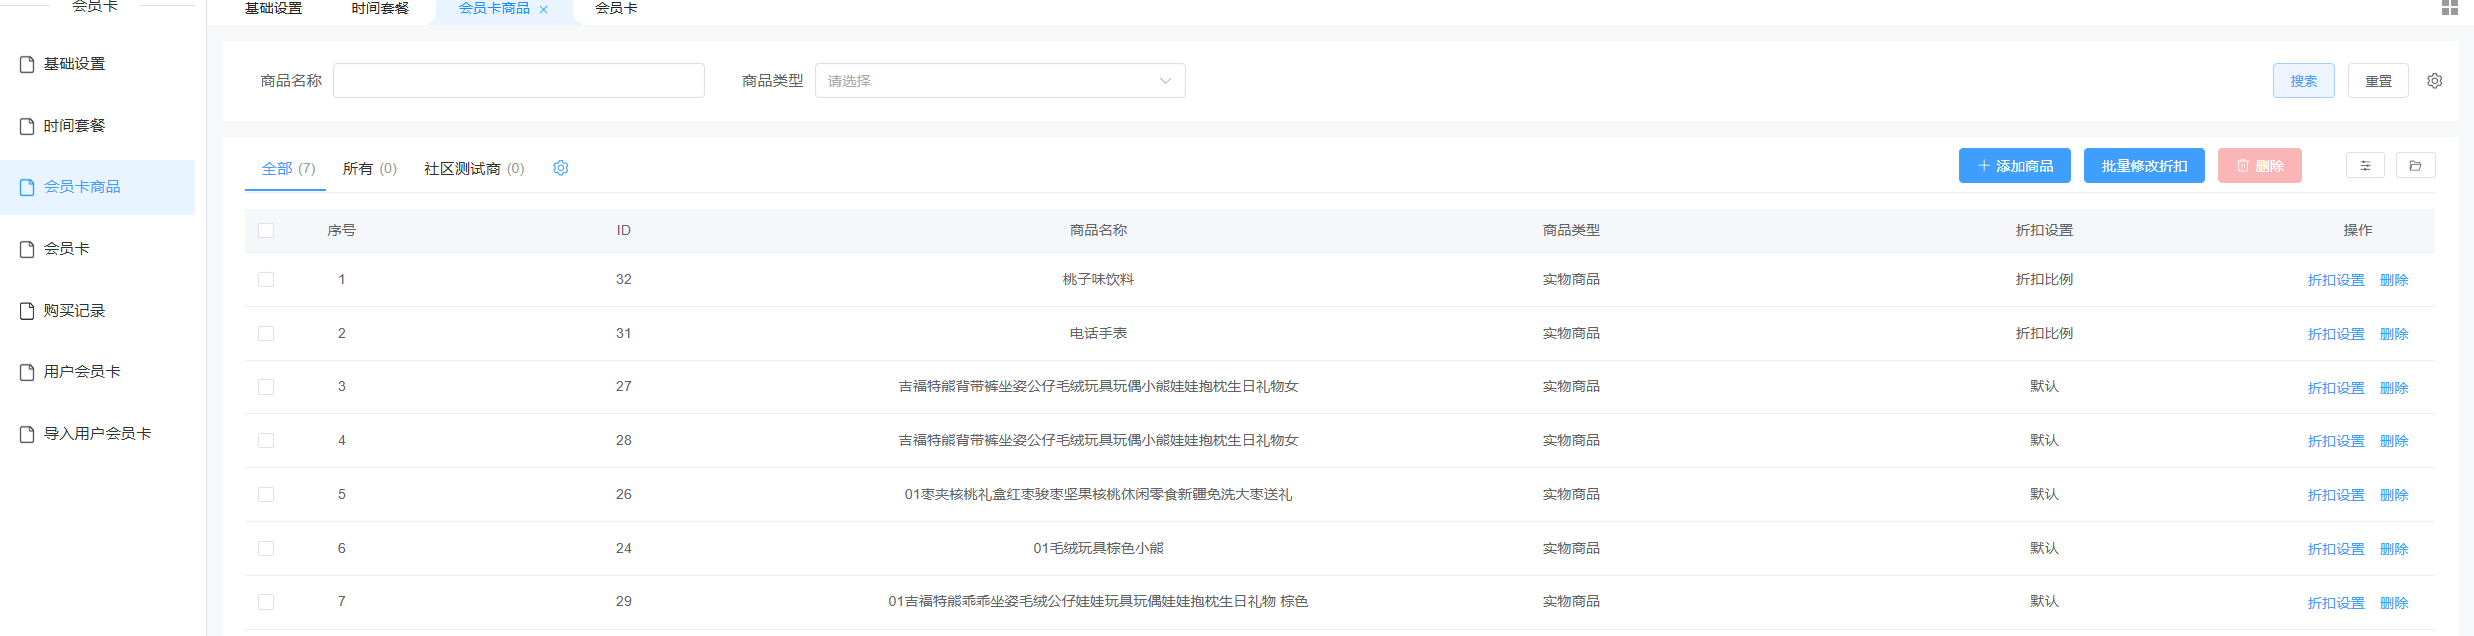Select all rows with header checkbox
Image resolution: width=2474 pixels, height=636 pixels.
[x=266, y=230]
